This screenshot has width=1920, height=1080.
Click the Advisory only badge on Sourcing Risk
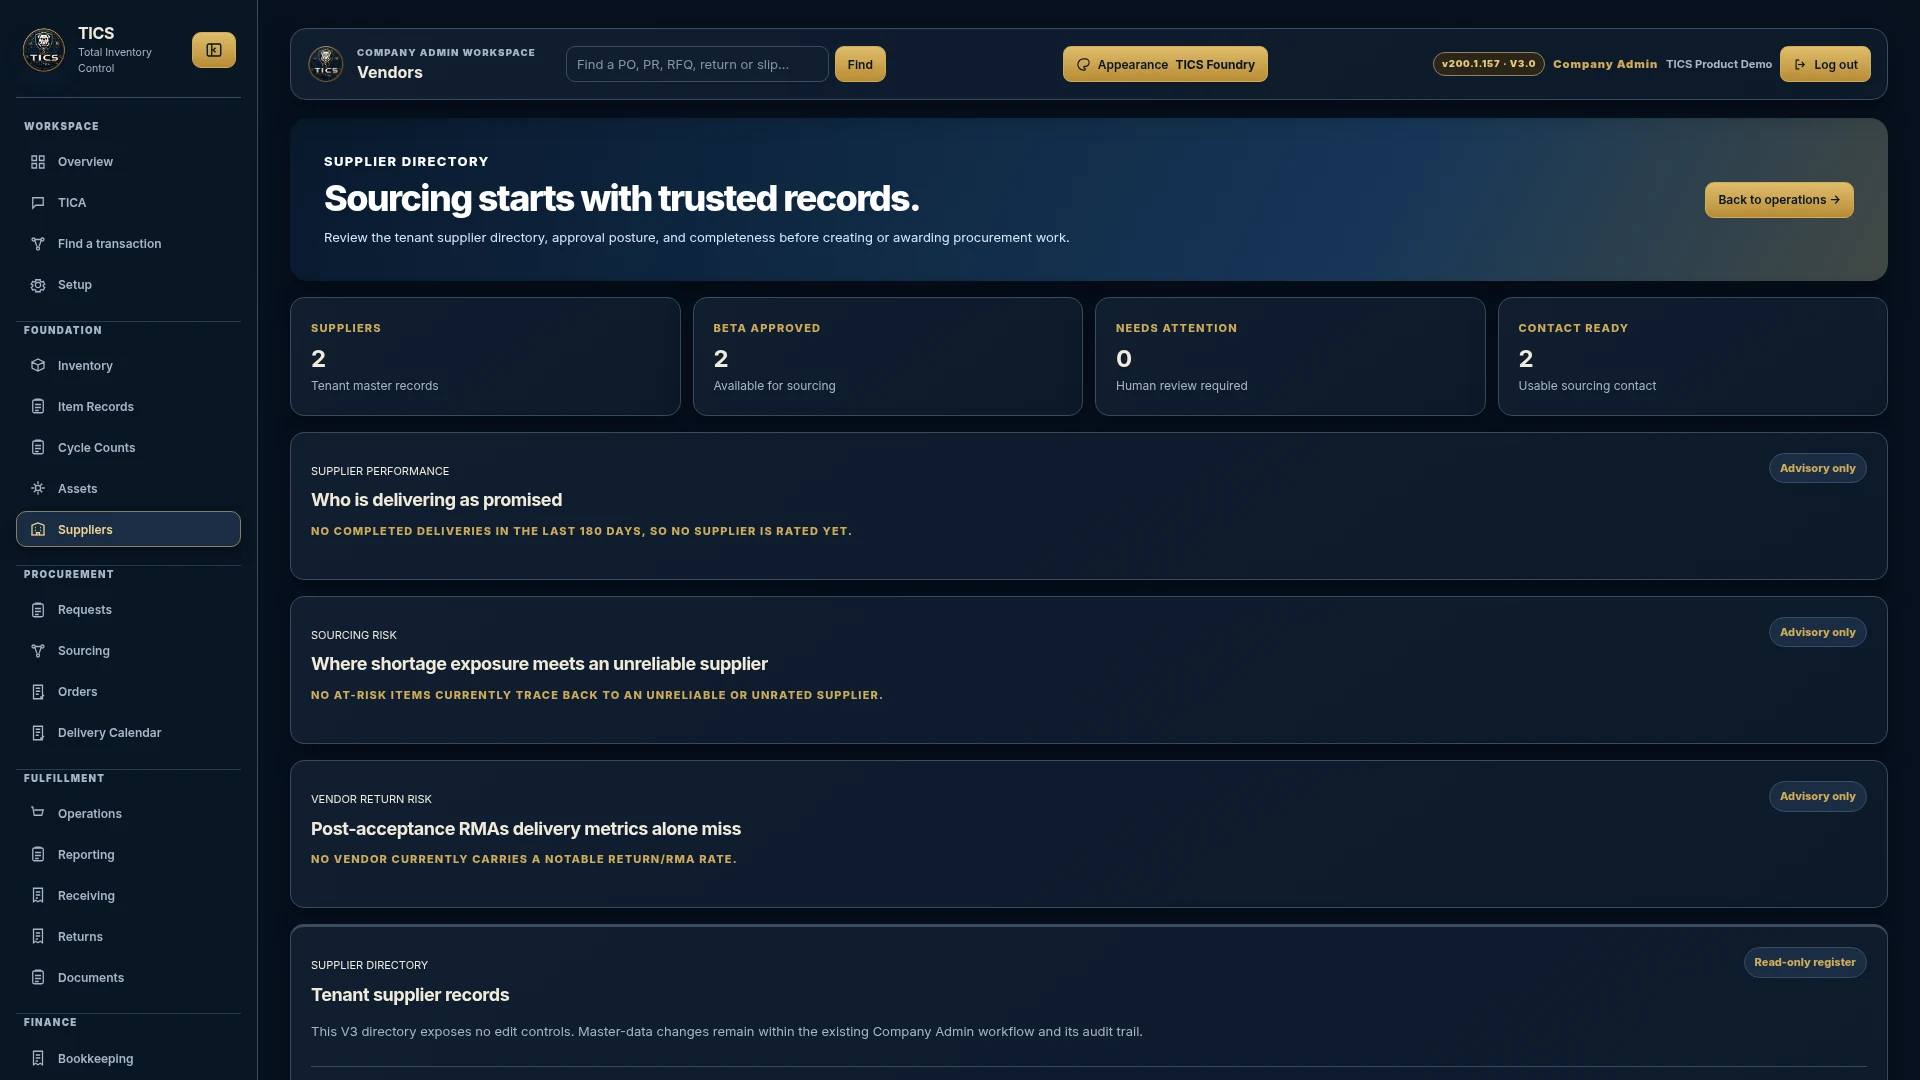[1817, 632]
